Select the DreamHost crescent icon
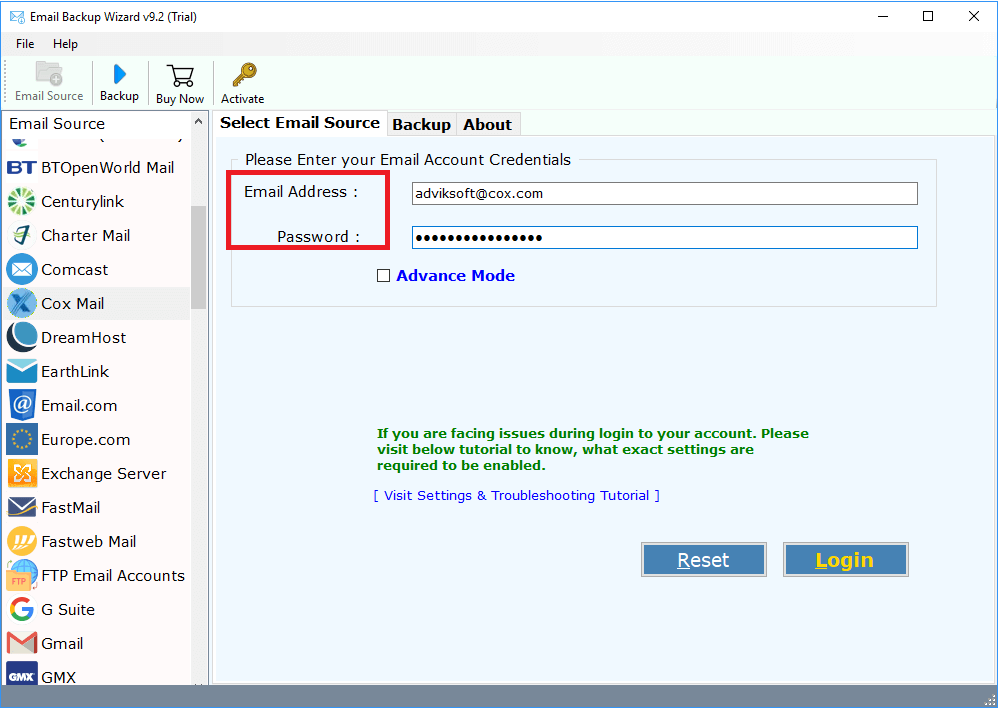Screen dimensions: 998x708 pos(22,337)
